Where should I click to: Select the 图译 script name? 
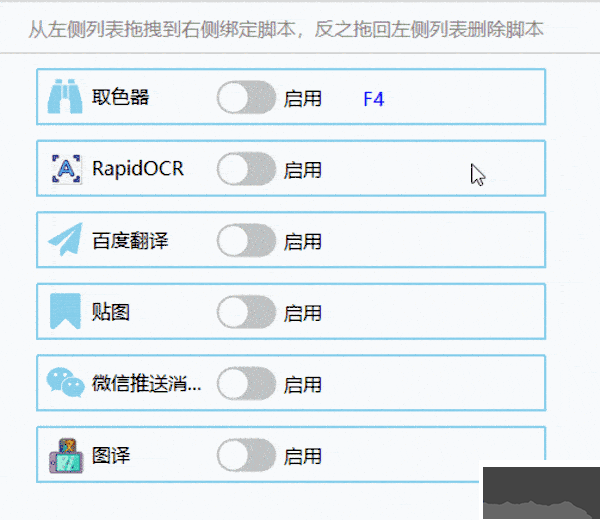111,456
